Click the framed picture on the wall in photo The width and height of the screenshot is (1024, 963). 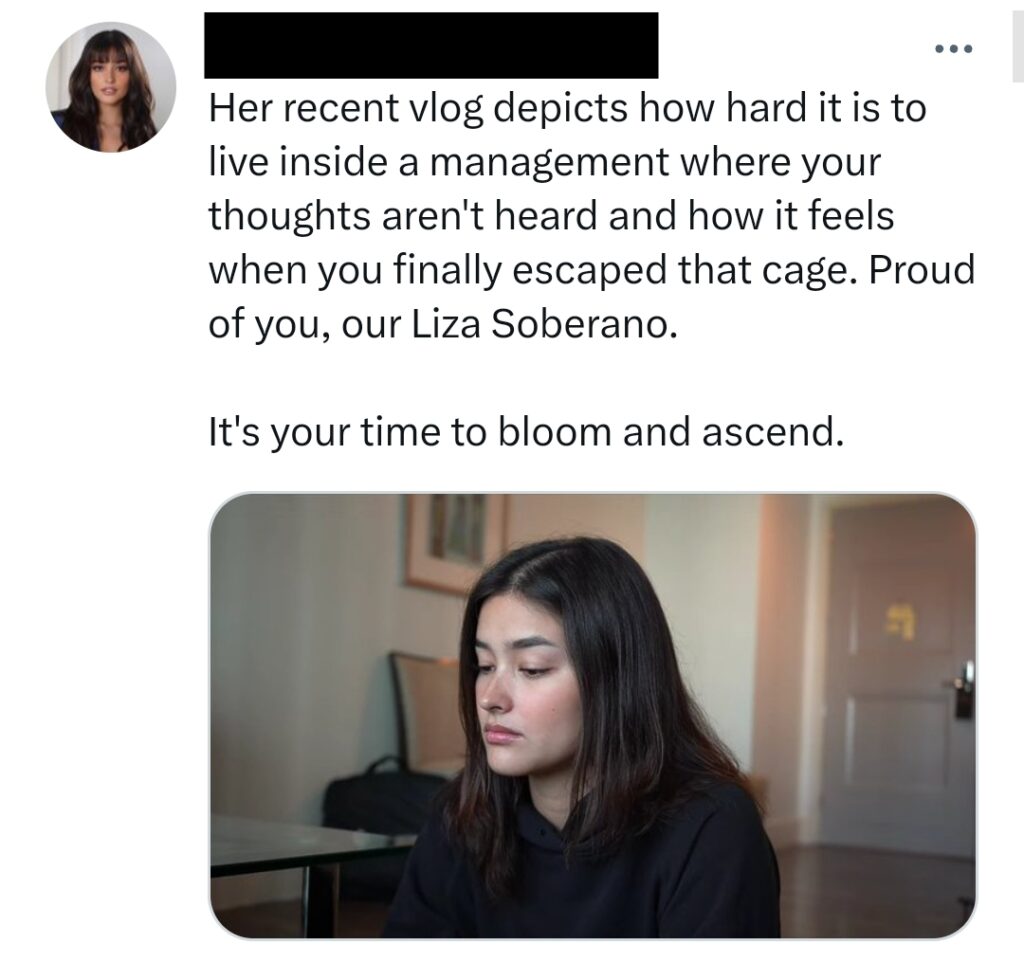click(x=454, y=541)
